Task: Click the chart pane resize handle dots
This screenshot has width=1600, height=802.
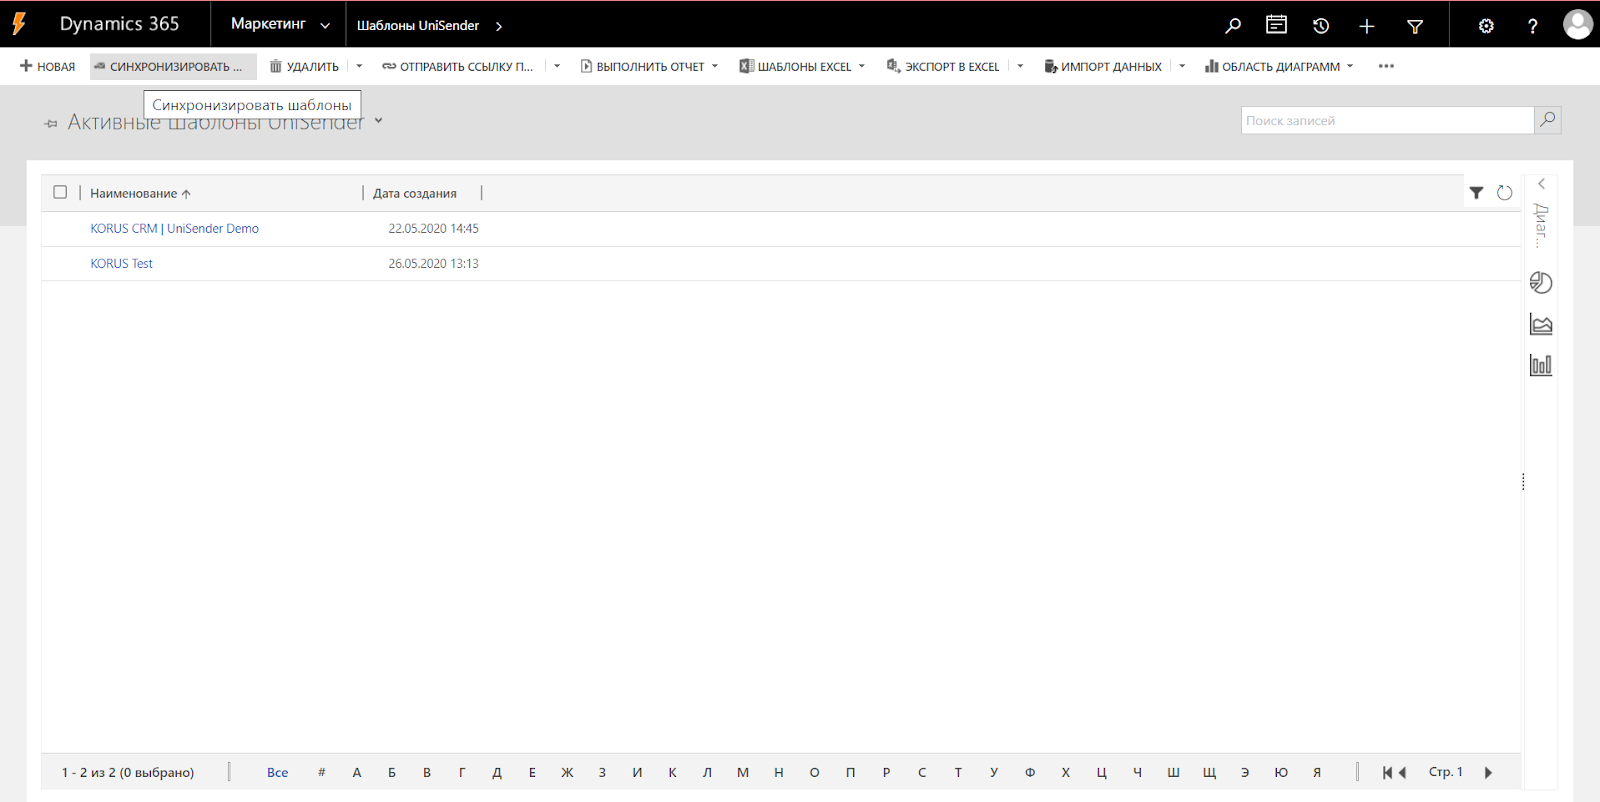Action: point(1523,482)
